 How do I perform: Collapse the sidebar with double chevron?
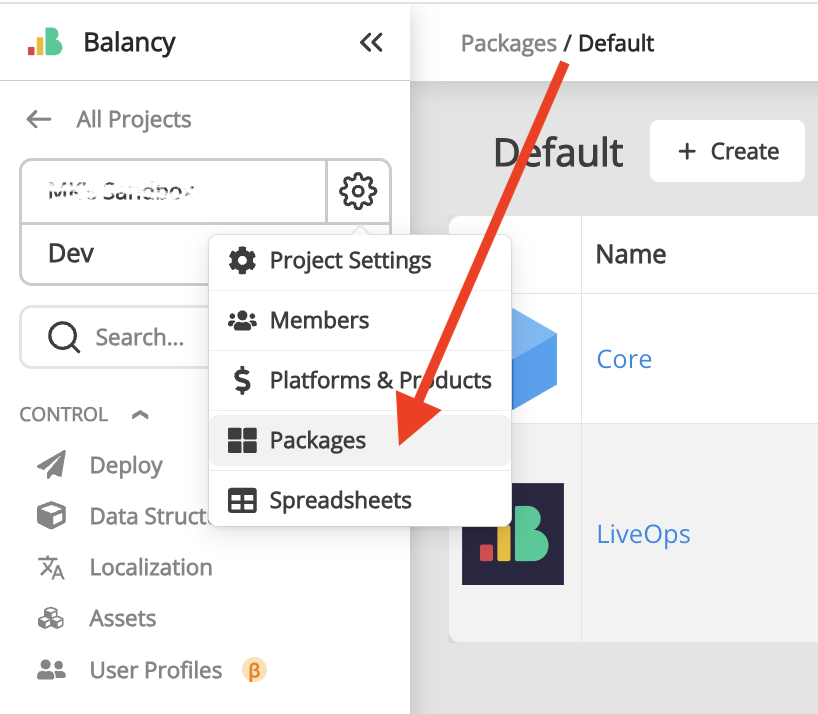(371, 43)
